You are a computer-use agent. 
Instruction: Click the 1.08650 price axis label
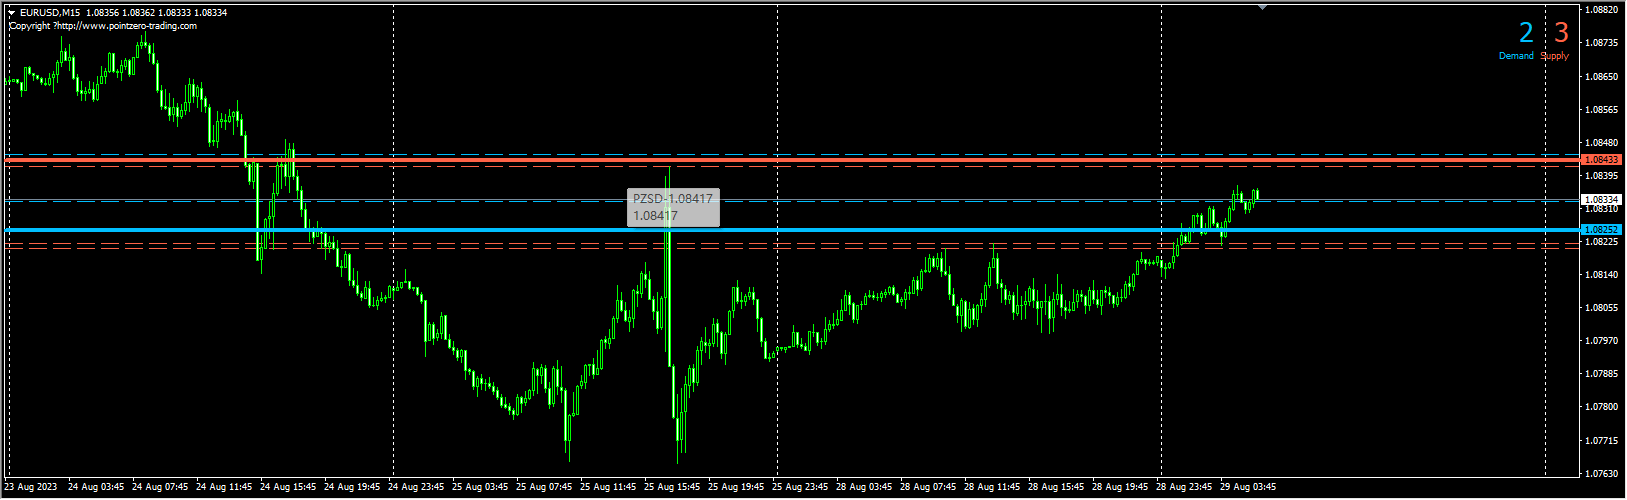pyautogui.click(x=1603, y=77)
